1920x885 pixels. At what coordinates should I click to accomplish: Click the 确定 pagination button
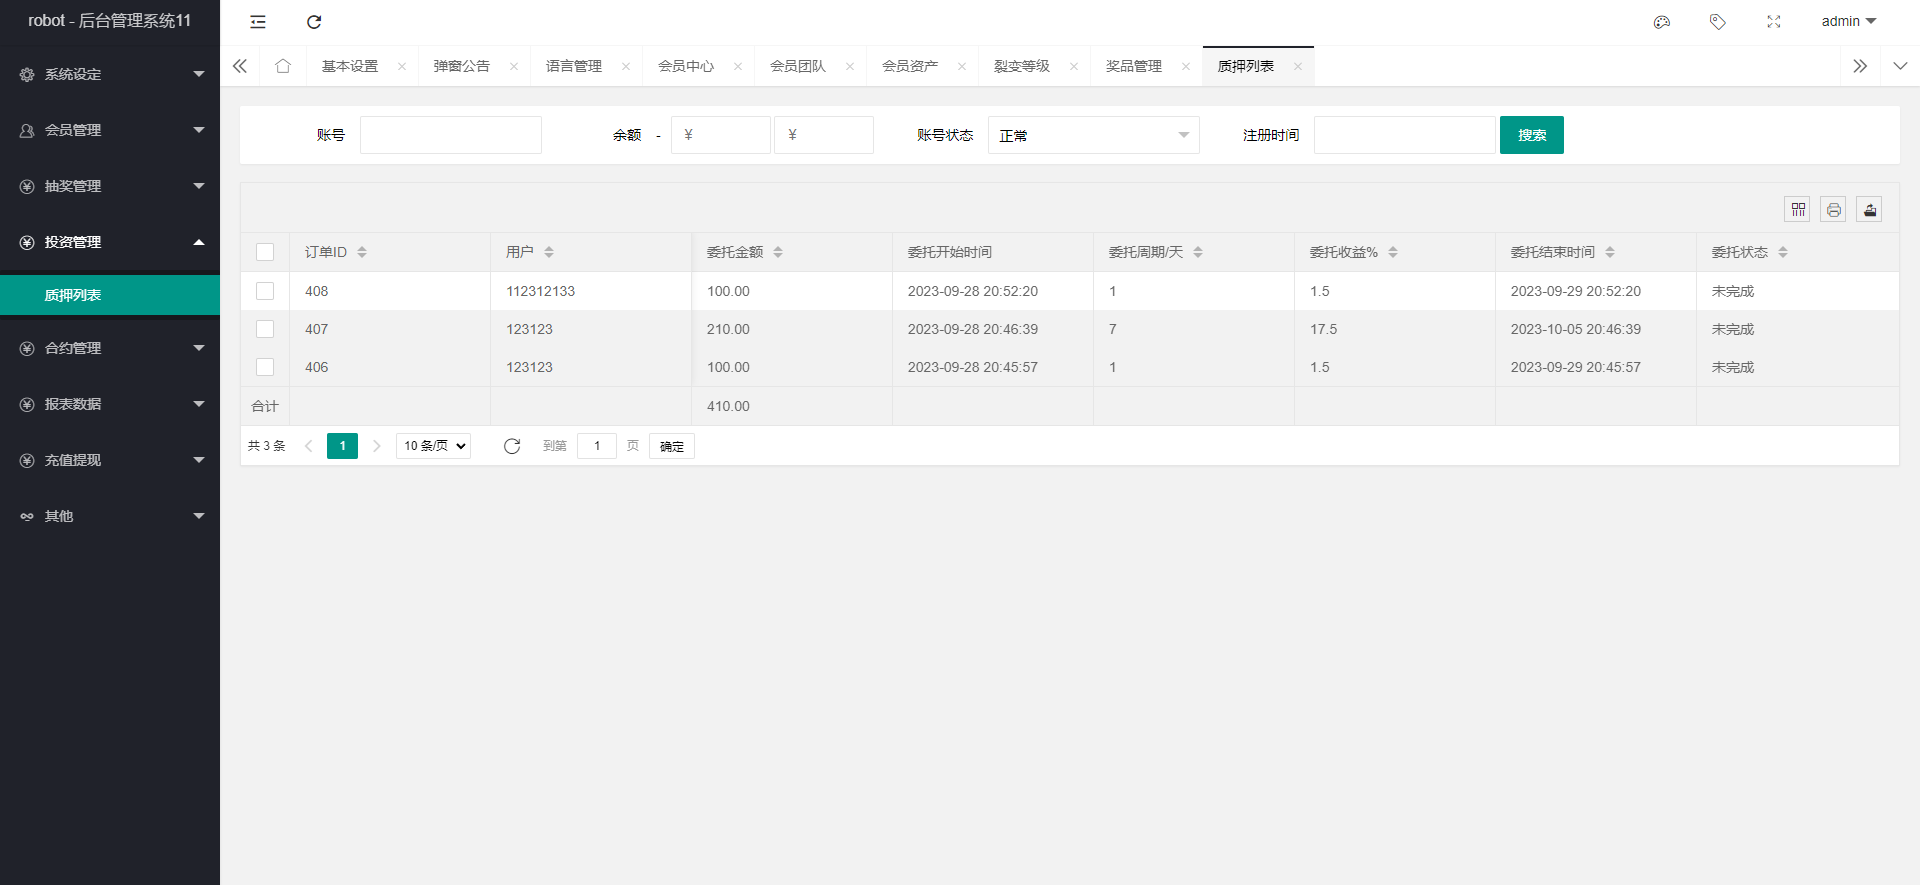coord(671,446)
